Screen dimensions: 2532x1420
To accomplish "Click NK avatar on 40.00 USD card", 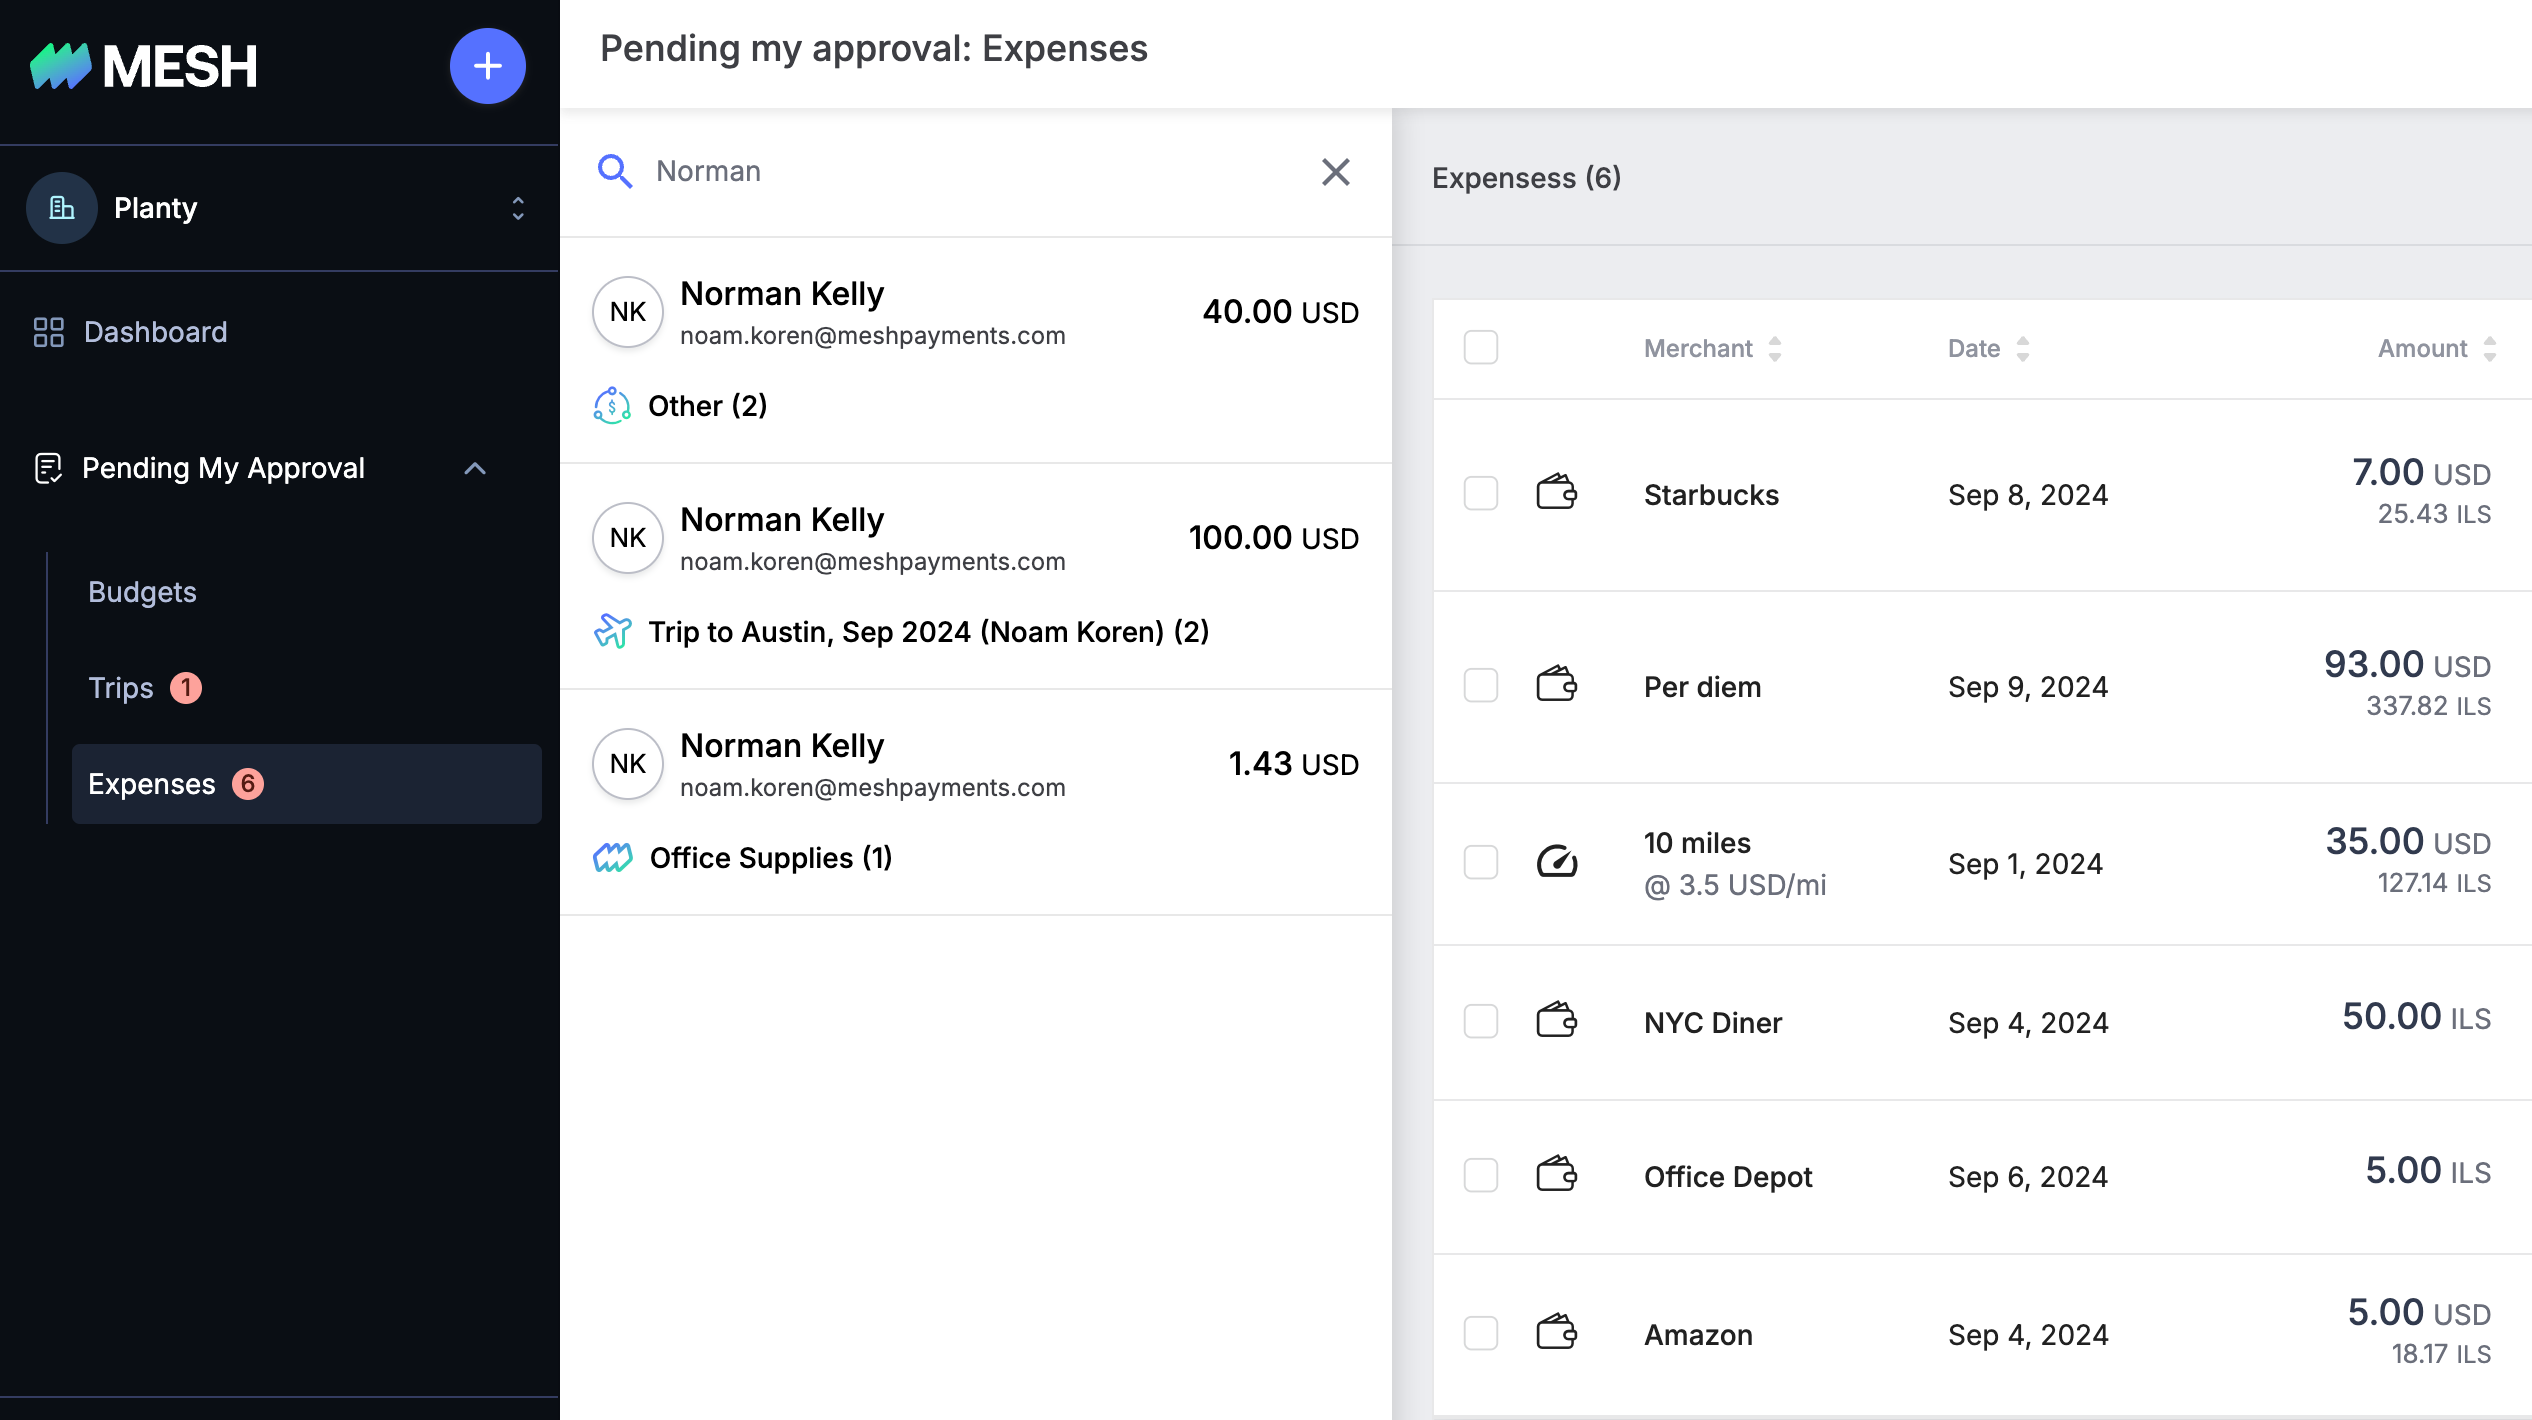I will click(628, 312).
